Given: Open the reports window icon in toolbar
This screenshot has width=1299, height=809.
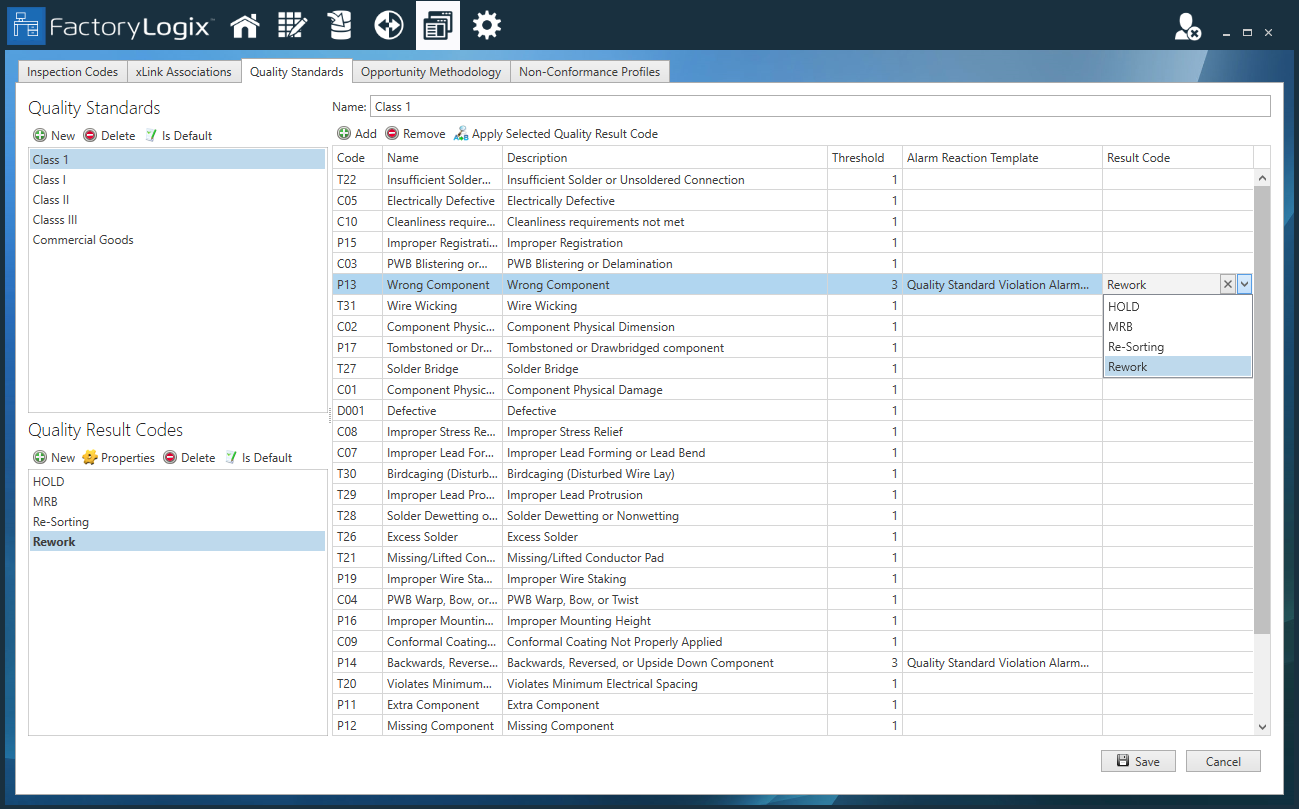Looking at the screenshot, I should 437,25.
